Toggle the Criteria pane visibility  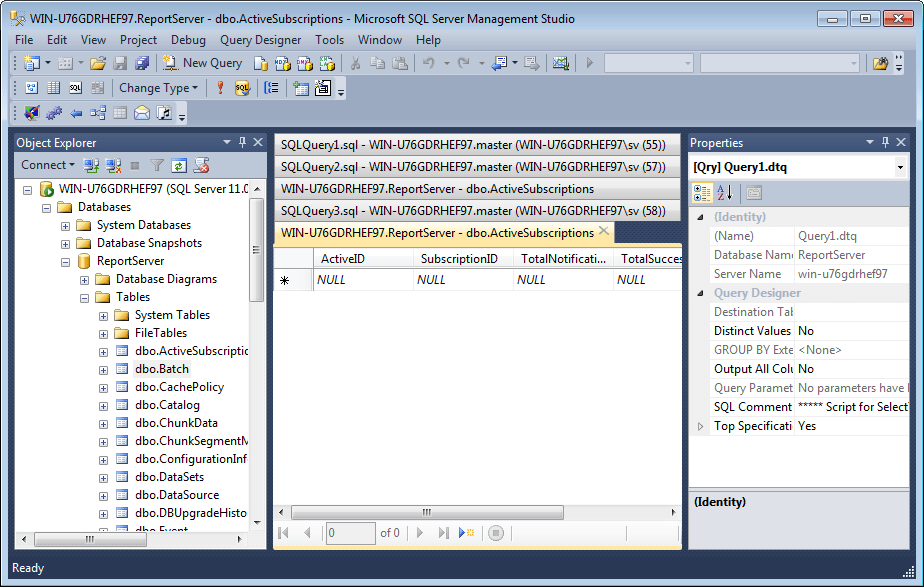[x=54, y=89]
